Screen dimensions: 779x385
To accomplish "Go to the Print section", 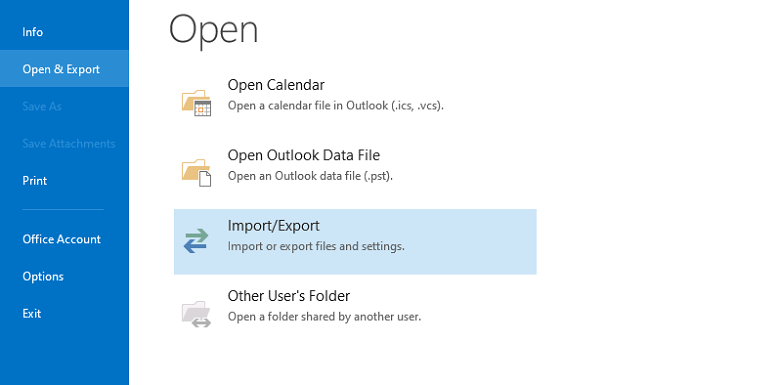I will coord(35,180).
